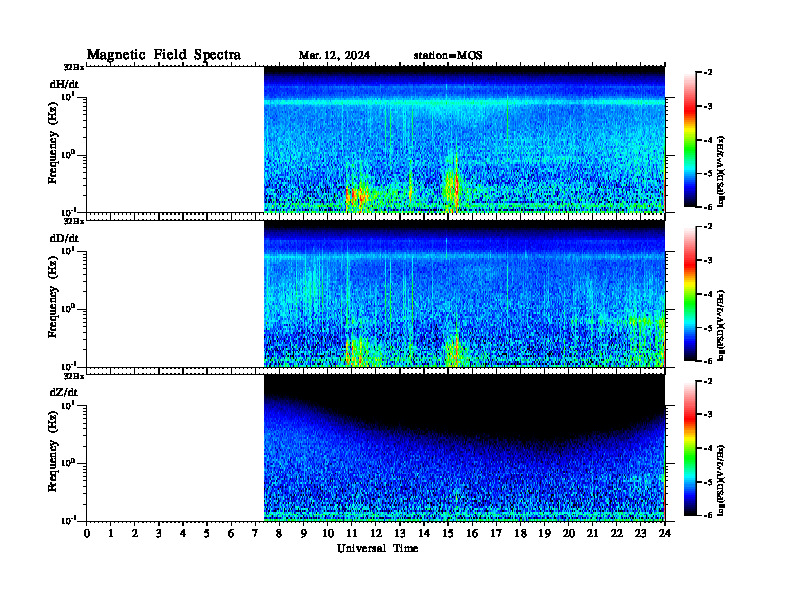Click hour tick label 1 on time axis

pyautogui.click(x=111, y=534)
